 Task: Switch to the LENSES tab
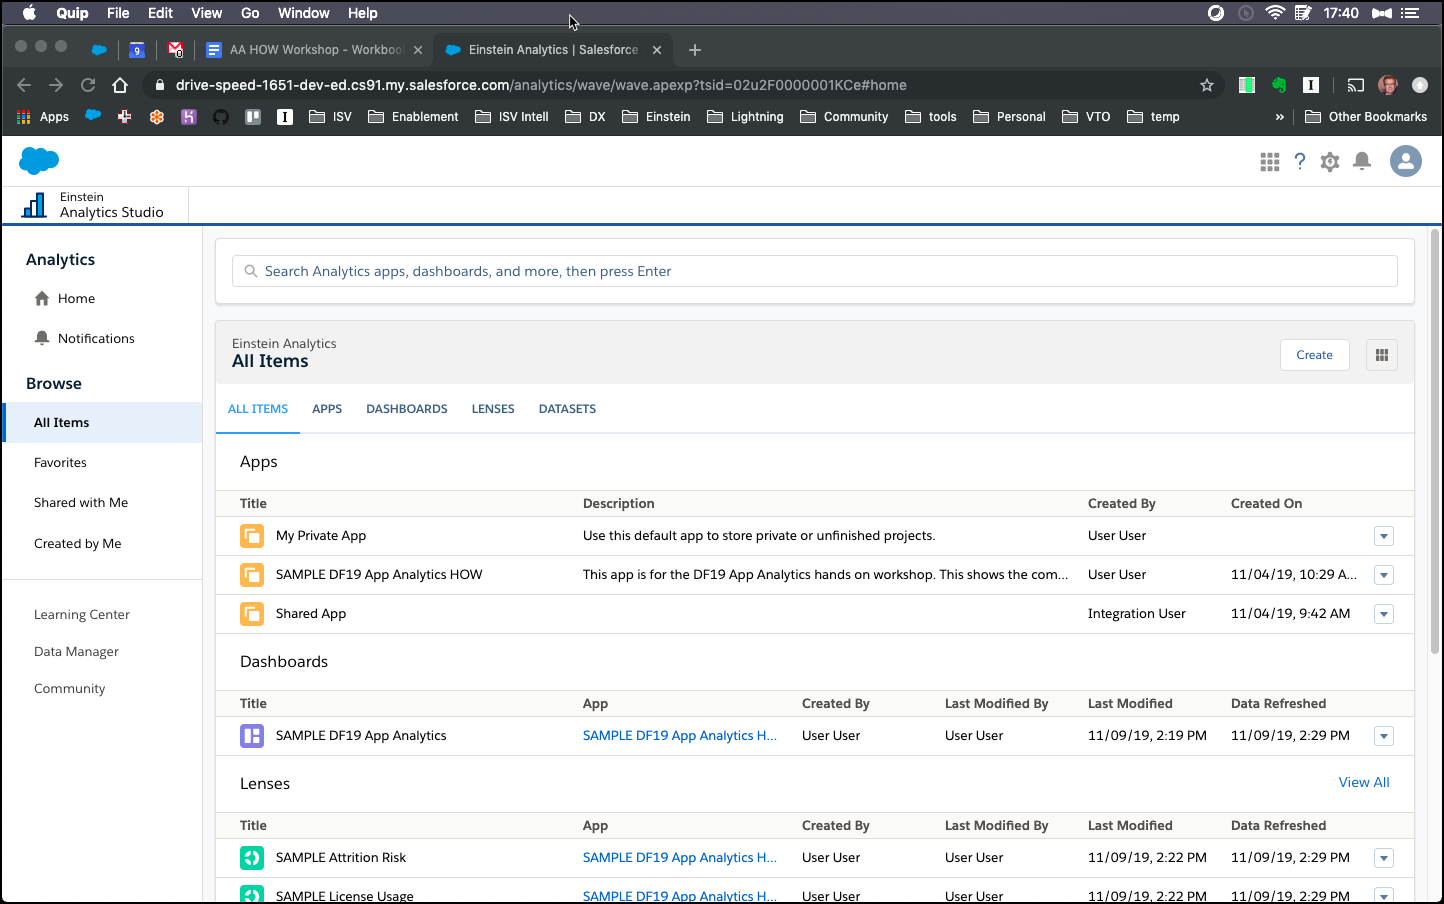coord(493,409)
